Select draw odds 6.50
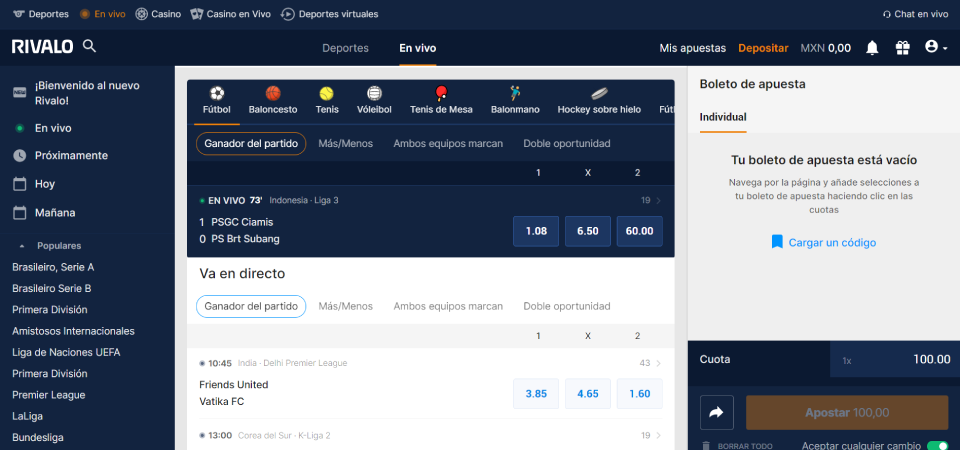The image size is (960, 450). coord(588,231)
